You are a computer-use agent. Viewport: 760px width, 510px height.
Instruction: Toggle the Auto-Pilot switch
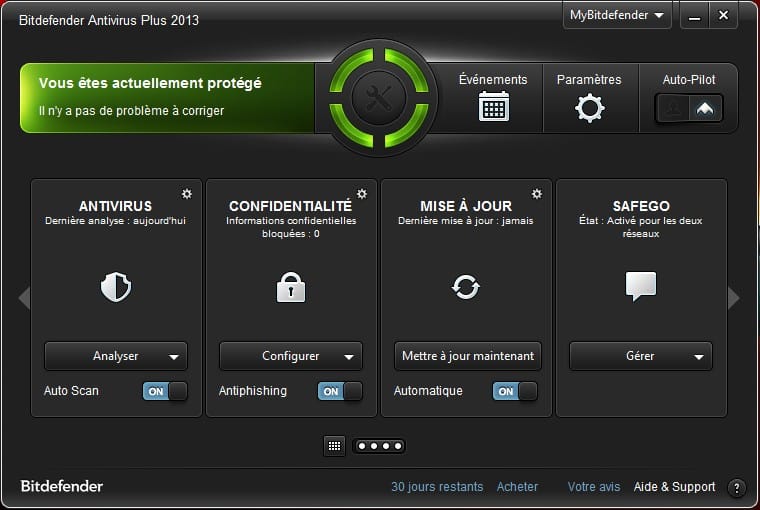pyautogui.click(x=689, y=108)
